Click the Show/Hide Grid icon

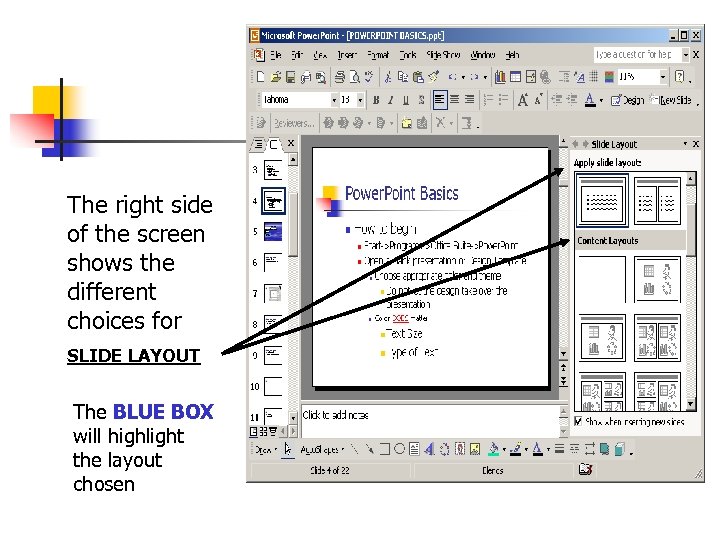click(594, 77)
